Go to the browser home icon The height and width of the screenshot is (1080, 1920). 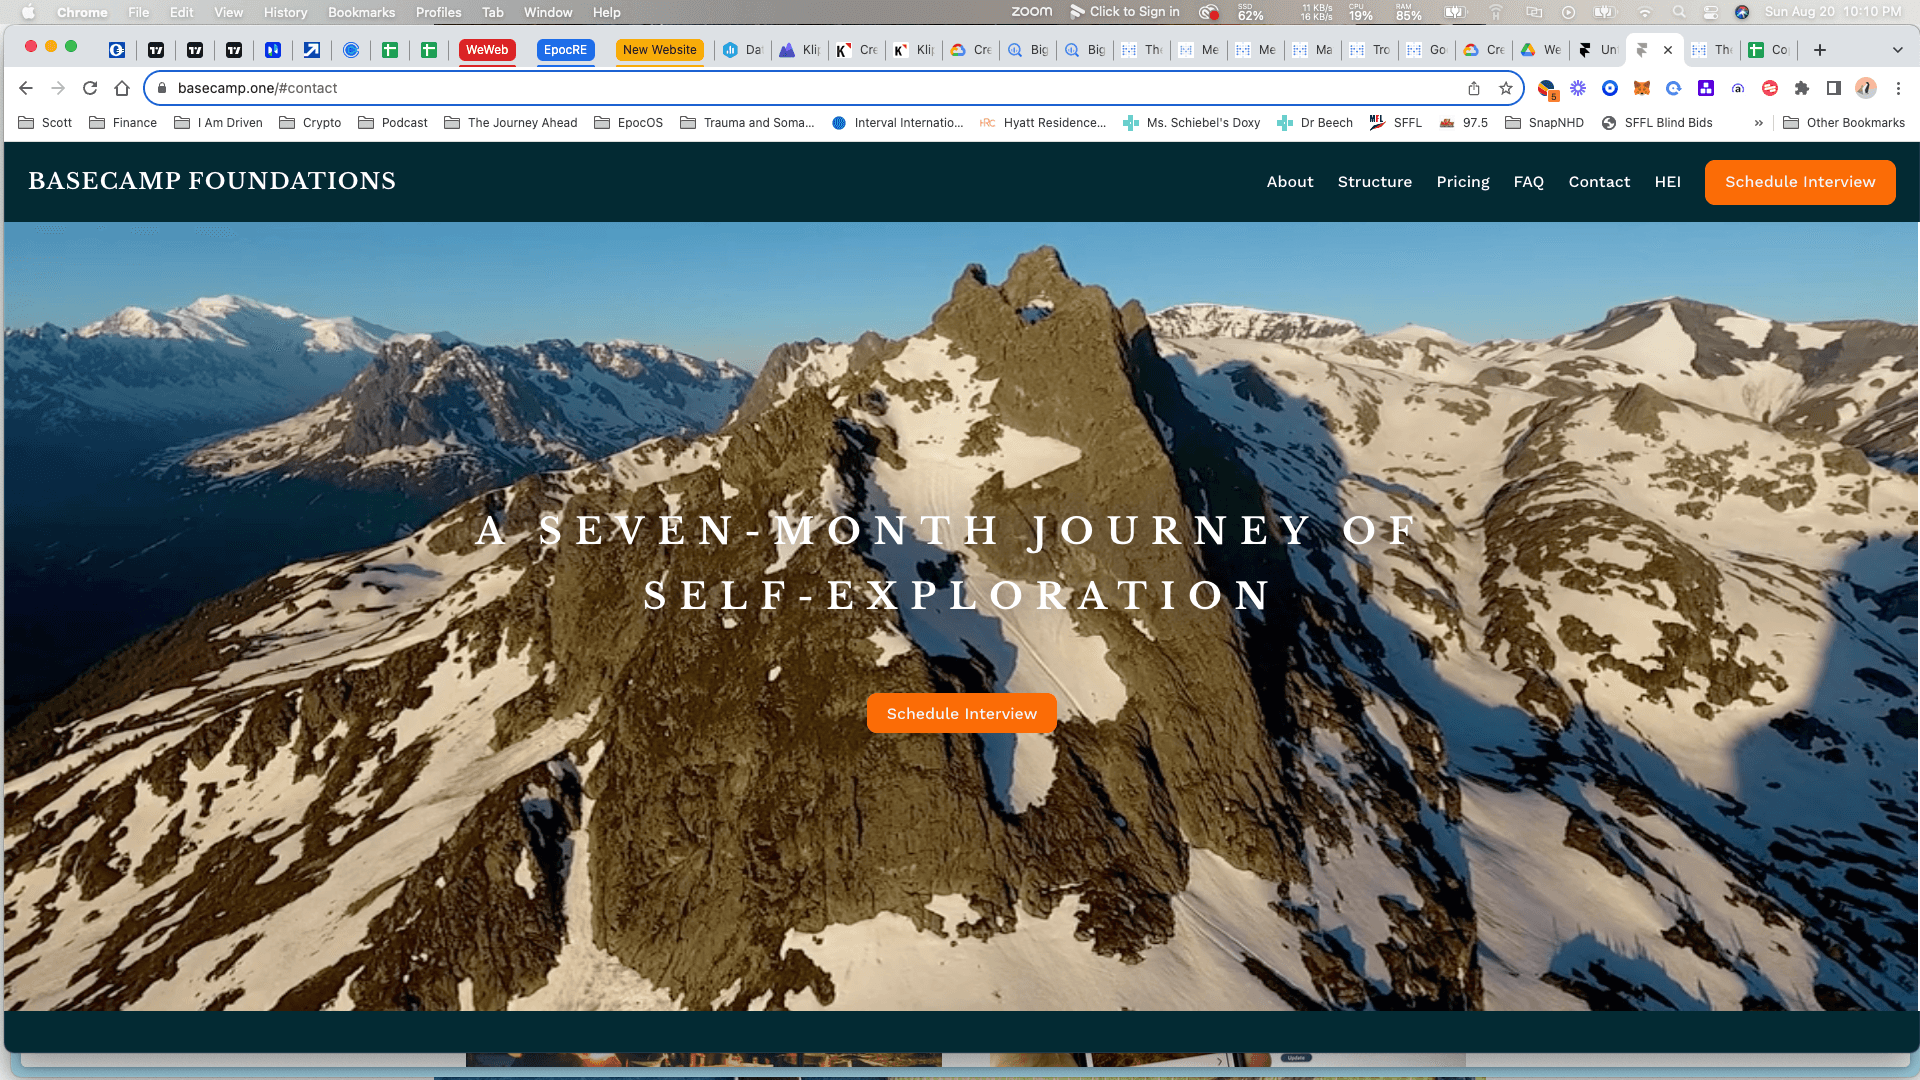tap(122, 88)
